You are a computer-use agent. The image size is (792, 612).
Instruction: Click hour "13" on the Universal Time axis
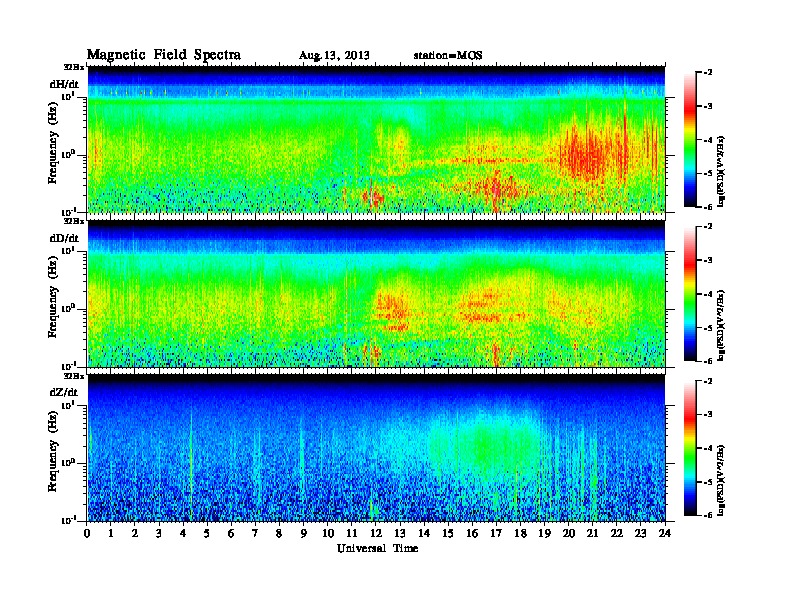[x=400, y=533]
